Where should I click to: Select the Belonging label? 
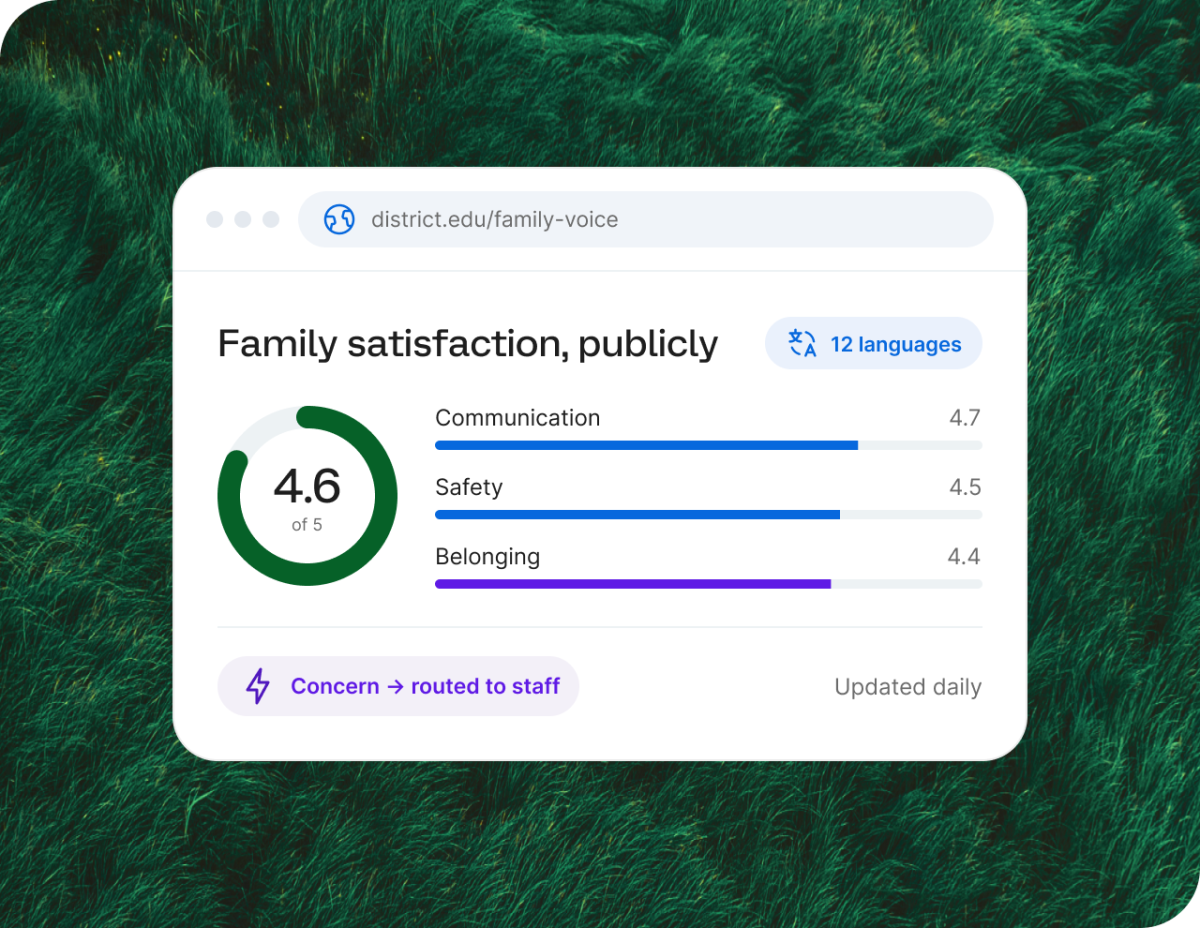487,557
